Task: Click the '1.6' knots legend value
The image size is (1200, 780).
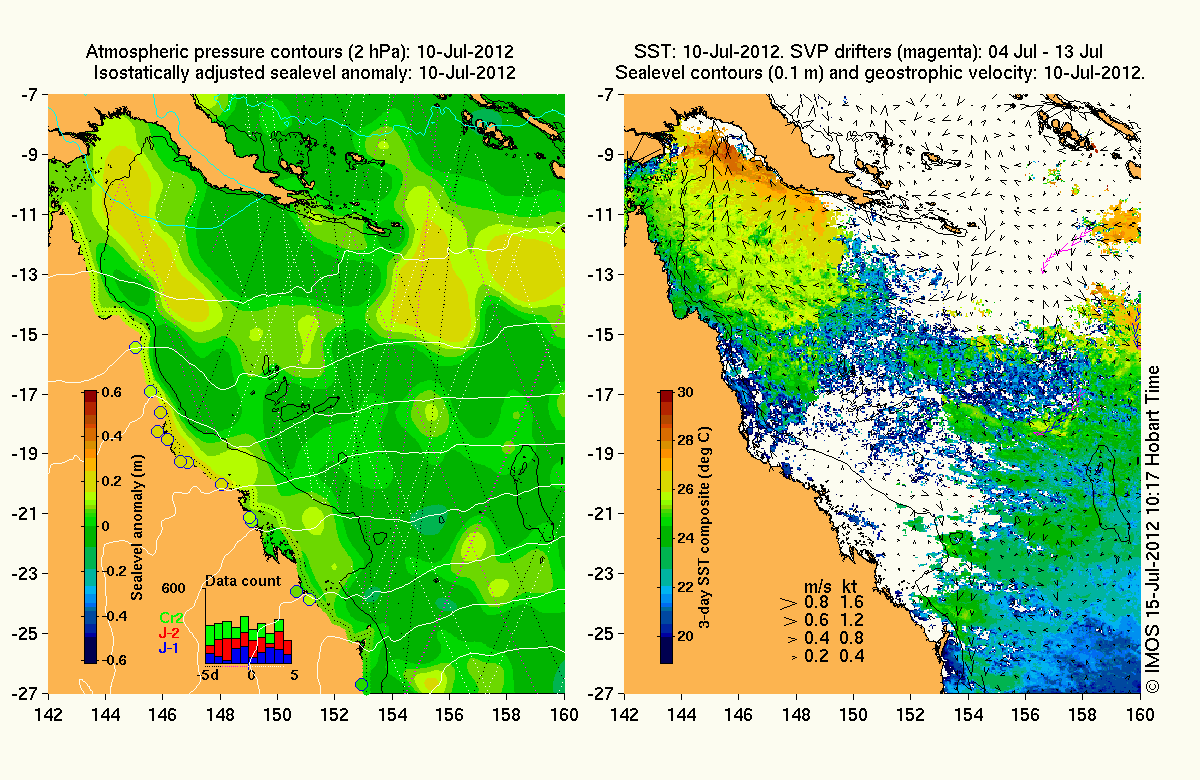Action: tap(851, 603)
